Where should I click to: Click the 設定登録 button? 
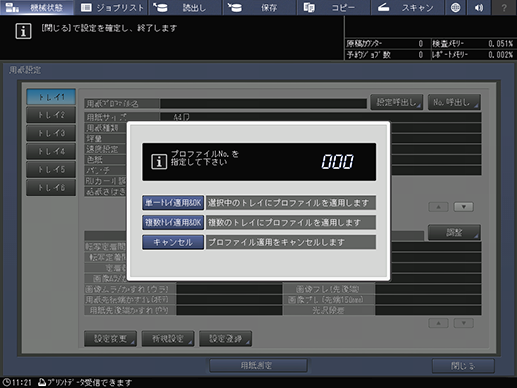[x=225, y=339]
